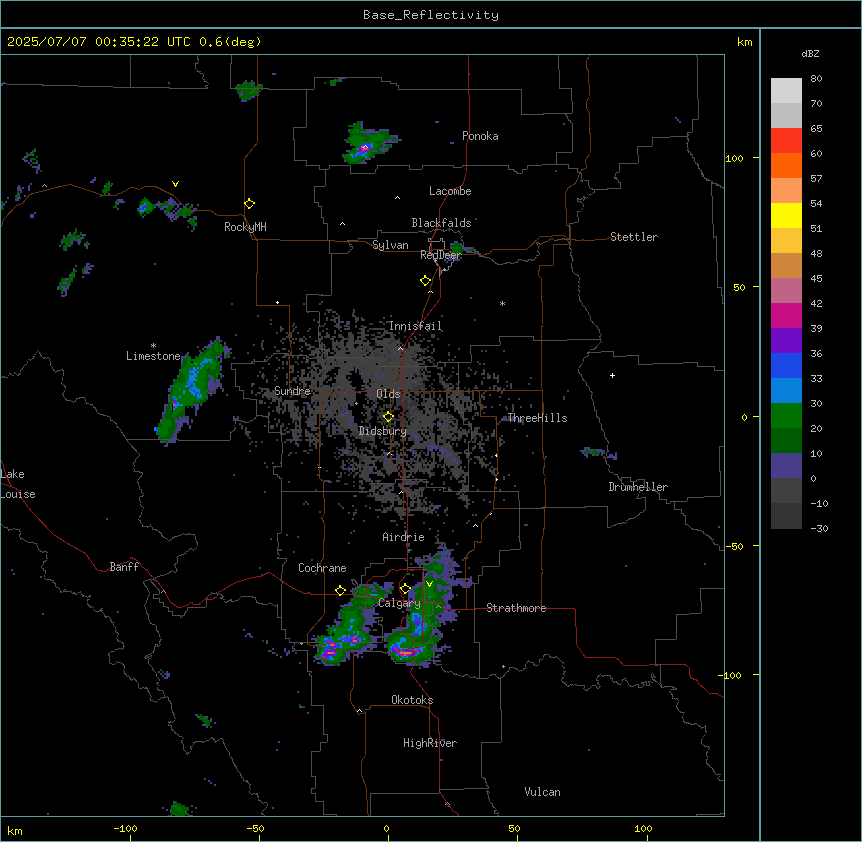Click the yellow diamond marker below Cochrane
This screenshot has height=842, width=862.
pyautogui.click(x=340, y=590)
